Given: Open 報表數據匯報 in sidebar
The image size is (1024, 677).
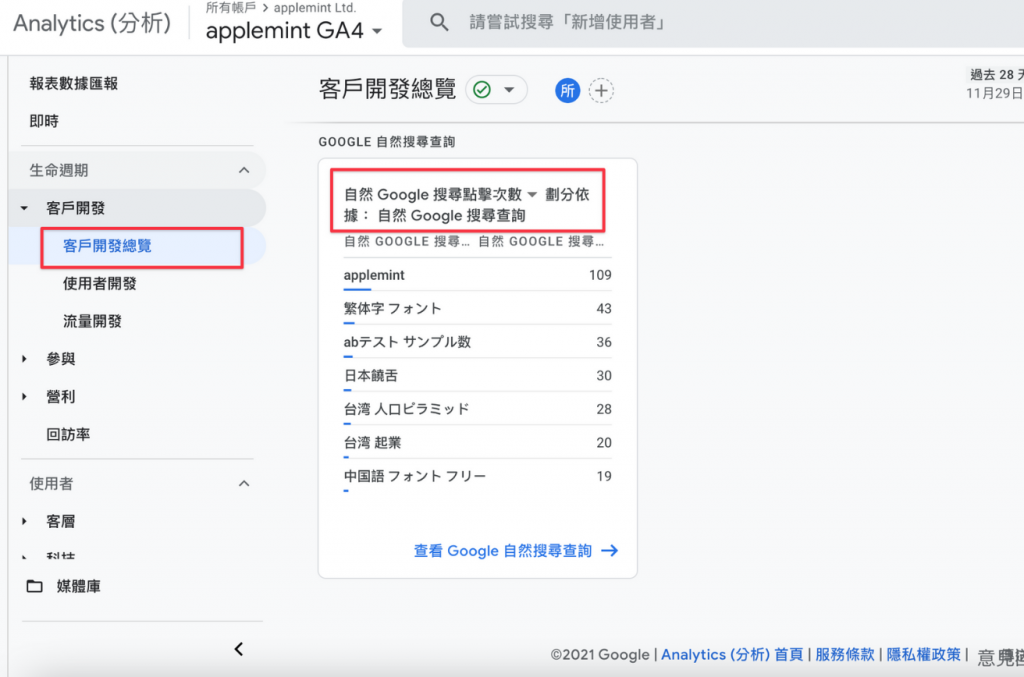Looking at the screenshot, I should click(74, 84).
